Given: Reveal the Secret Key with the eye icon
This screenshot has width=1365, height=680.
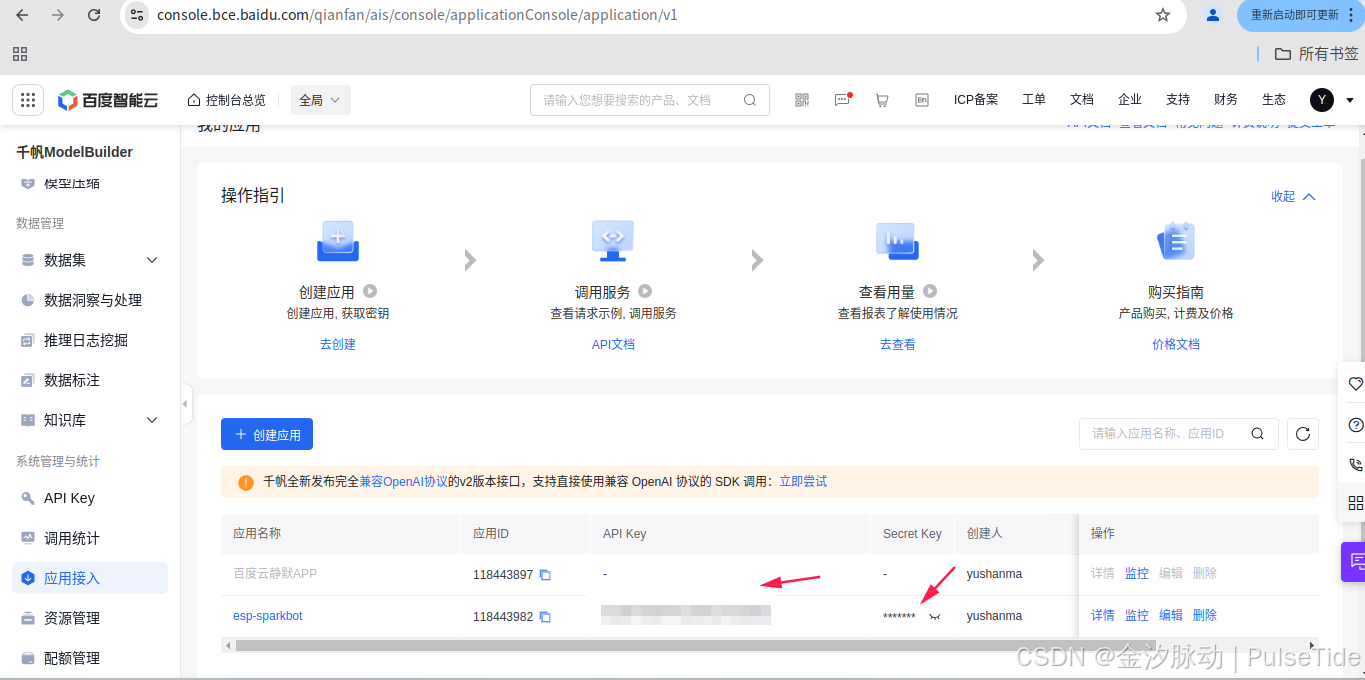Looking at the screenshot, I should 935,617.
